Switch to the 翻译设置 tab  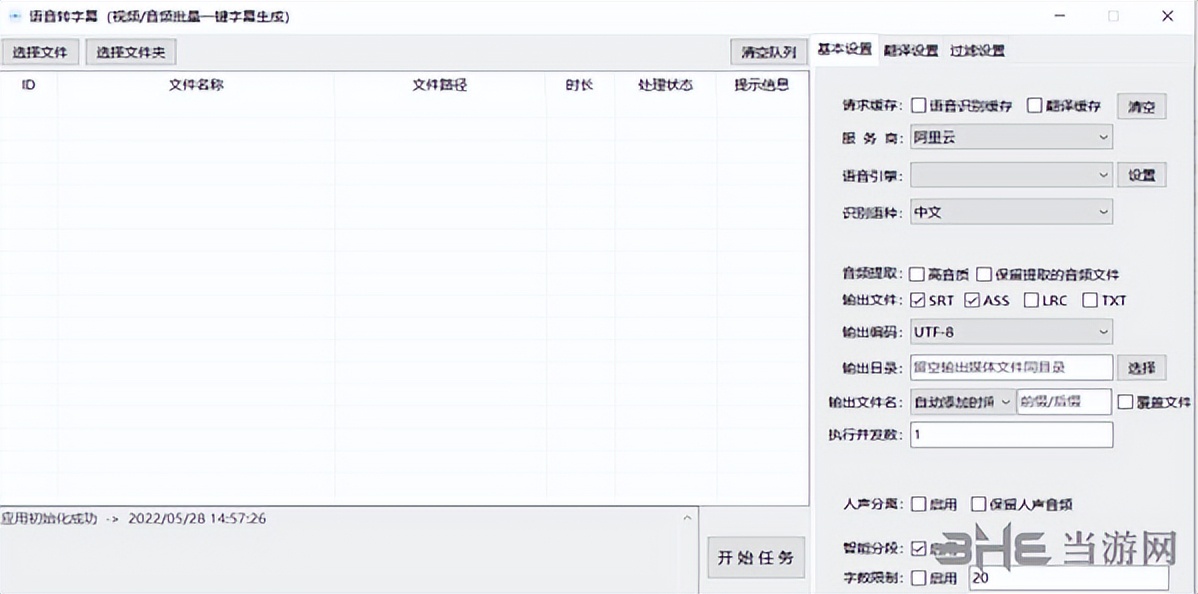pos(910,48)
